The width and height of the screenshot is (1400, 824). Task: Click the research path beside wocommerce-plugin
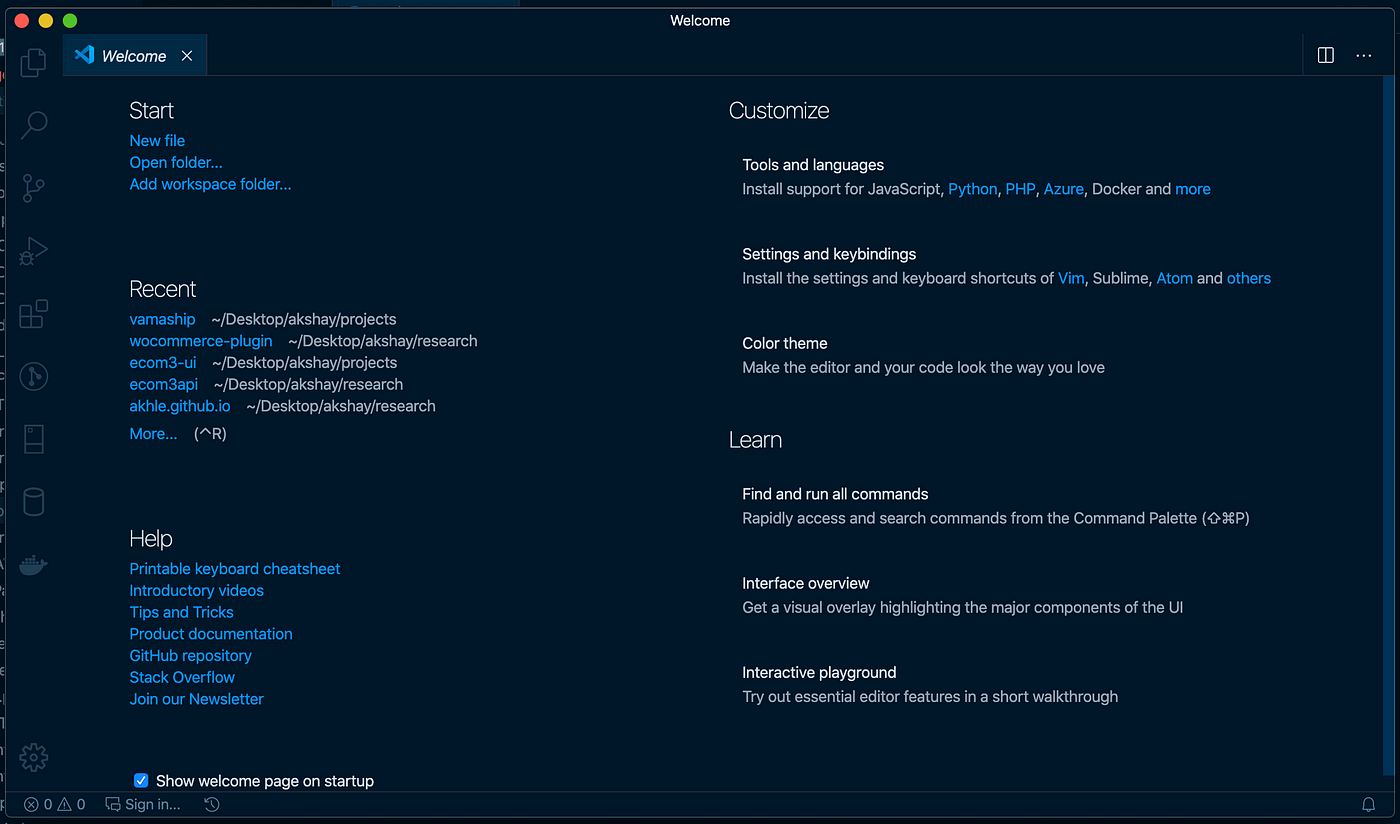click(383, 341)
